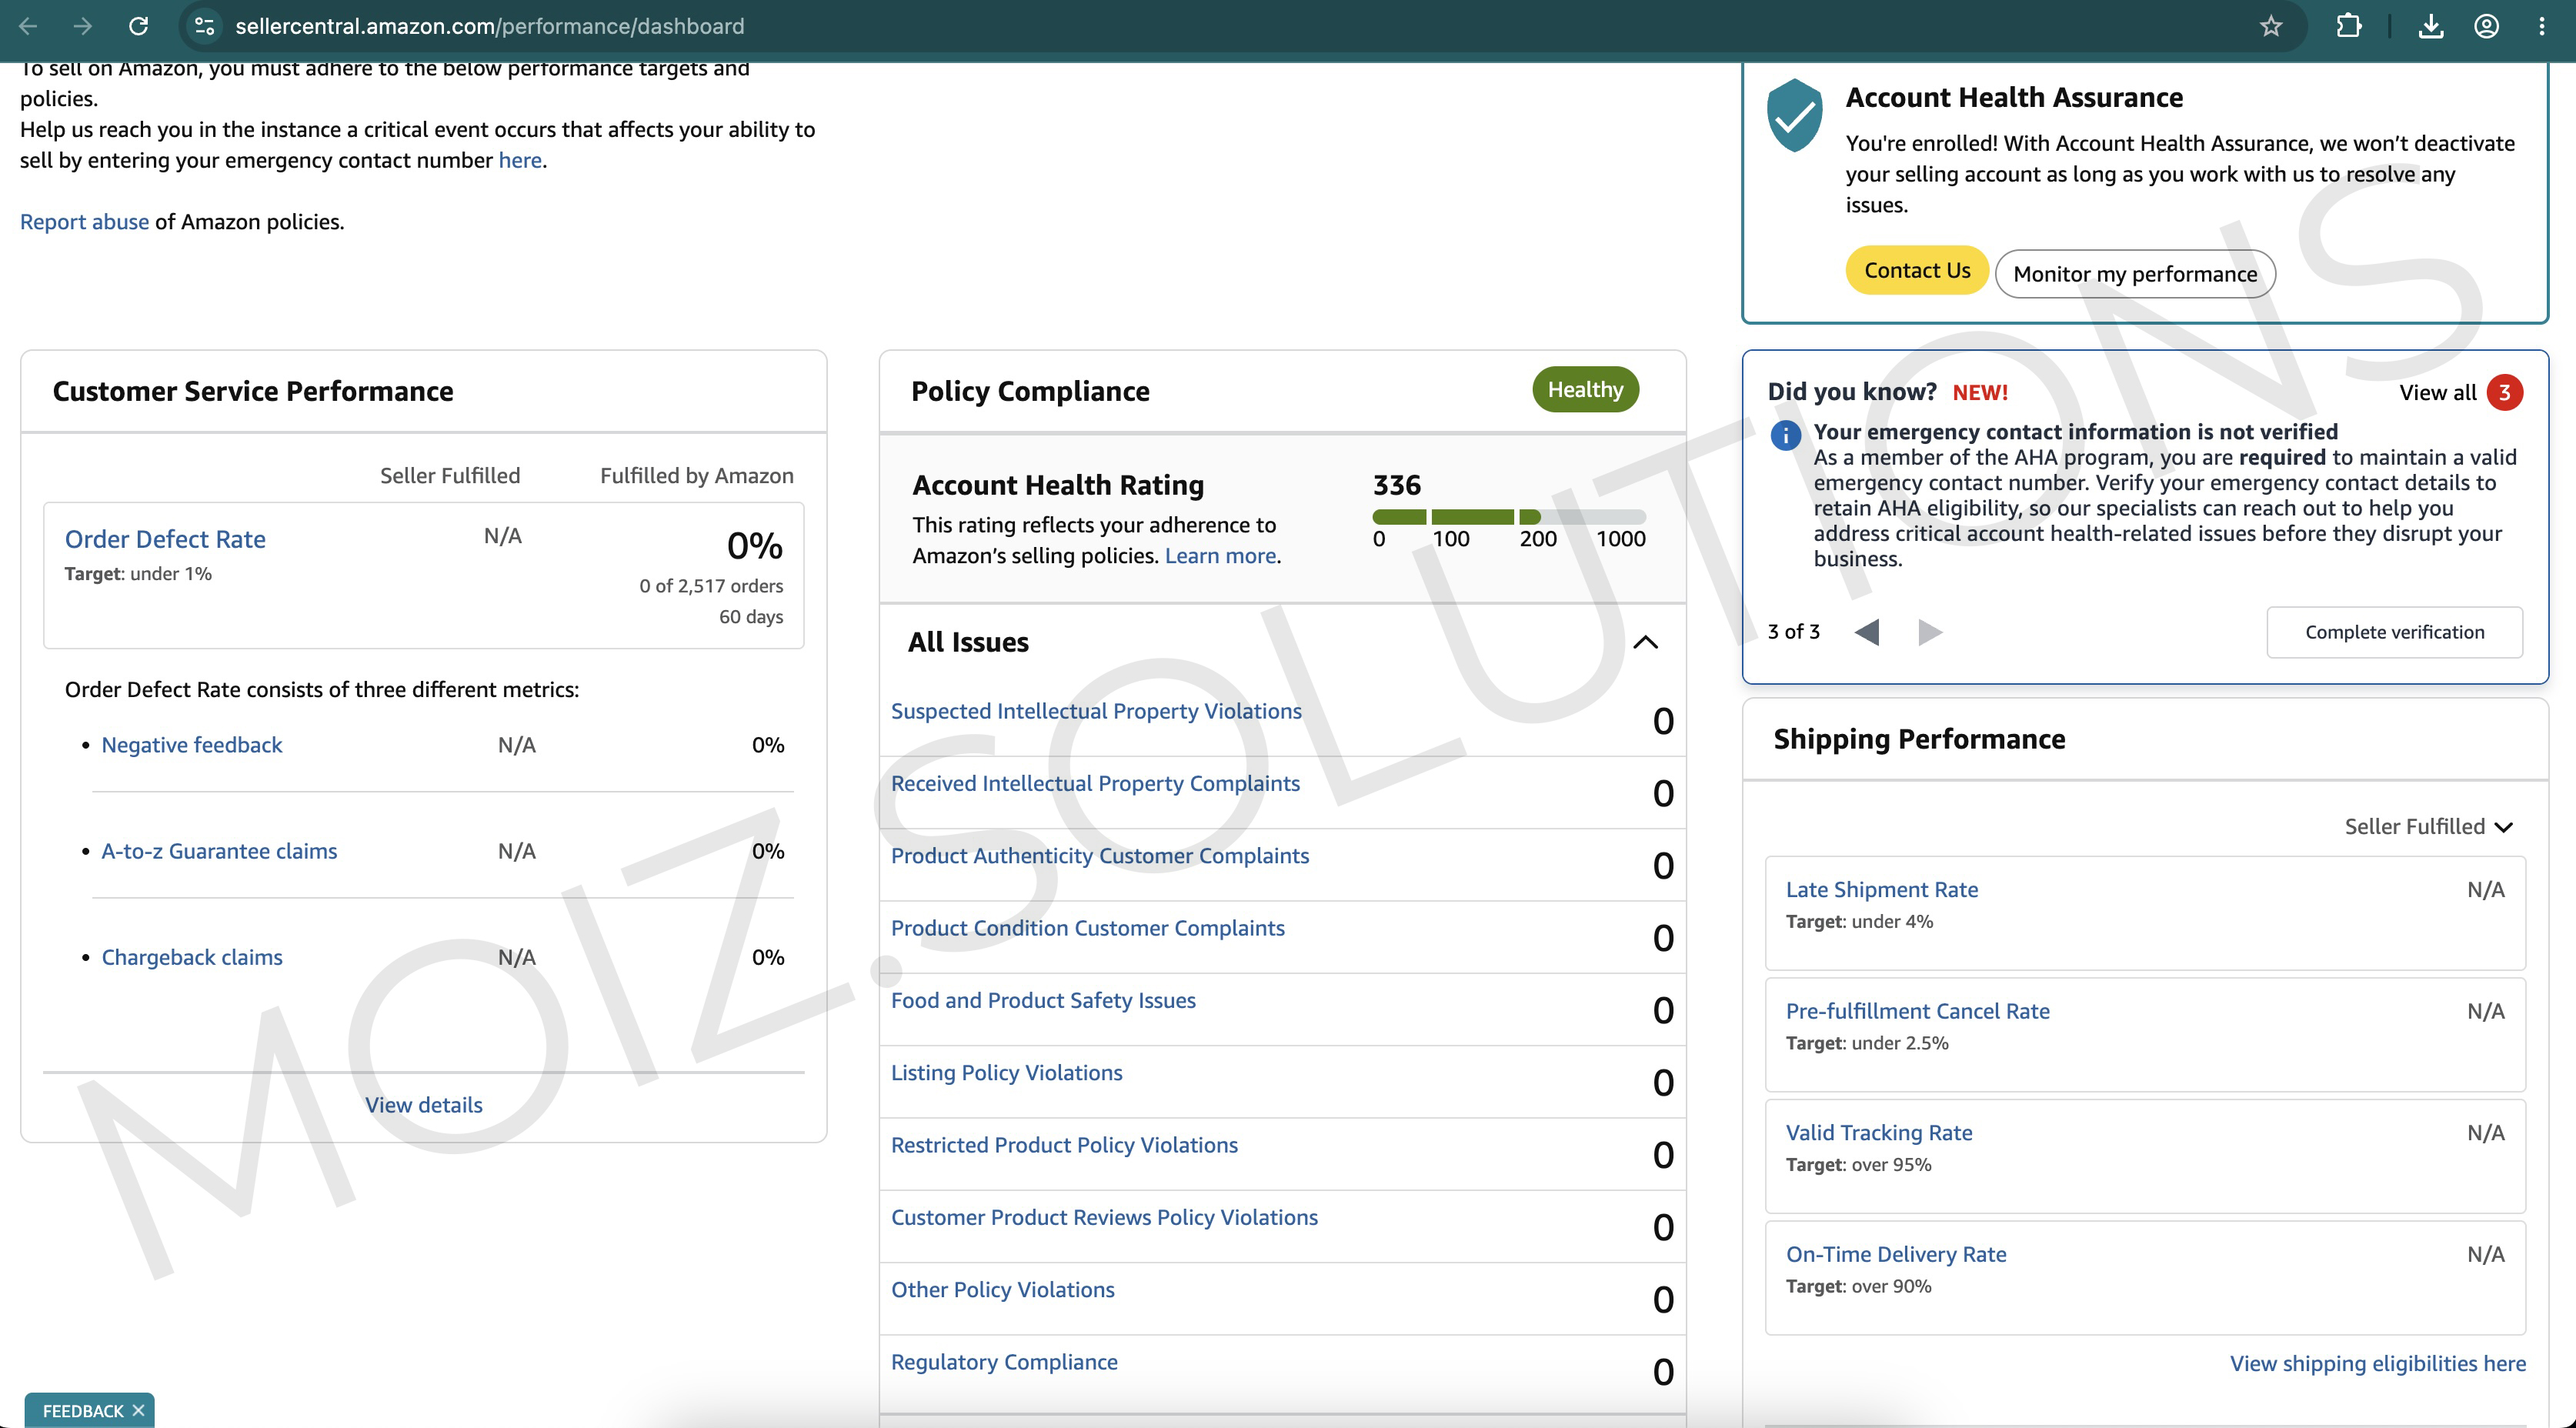Click the 'Seller Fulfilled' column header in Customer Service

[x=450, y=475]
